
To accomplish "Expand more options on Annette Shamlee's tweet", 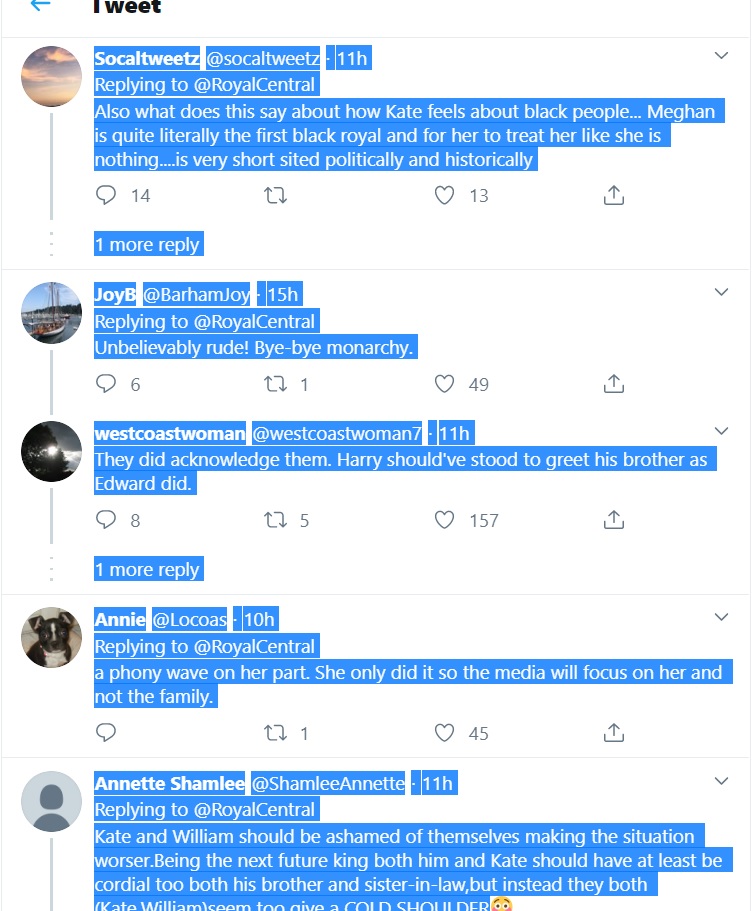I will click(x=721, y=781).
